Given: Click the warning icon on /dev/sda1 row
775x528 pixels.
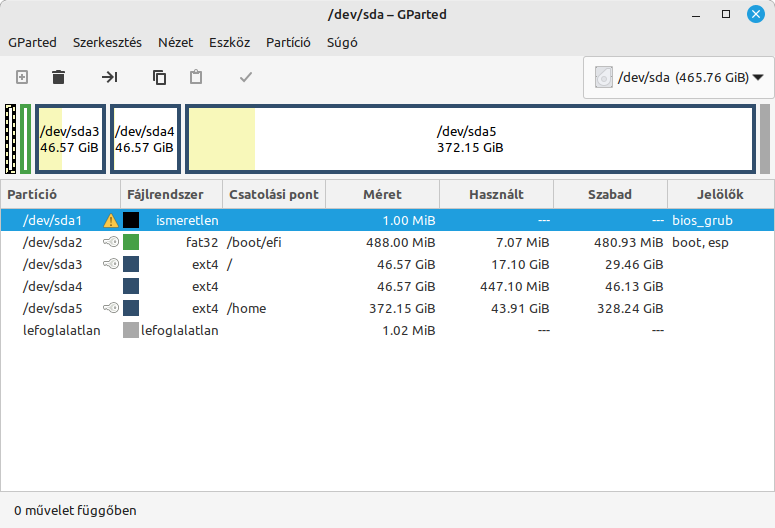Looking at the screenshot, I should point(111,220).
